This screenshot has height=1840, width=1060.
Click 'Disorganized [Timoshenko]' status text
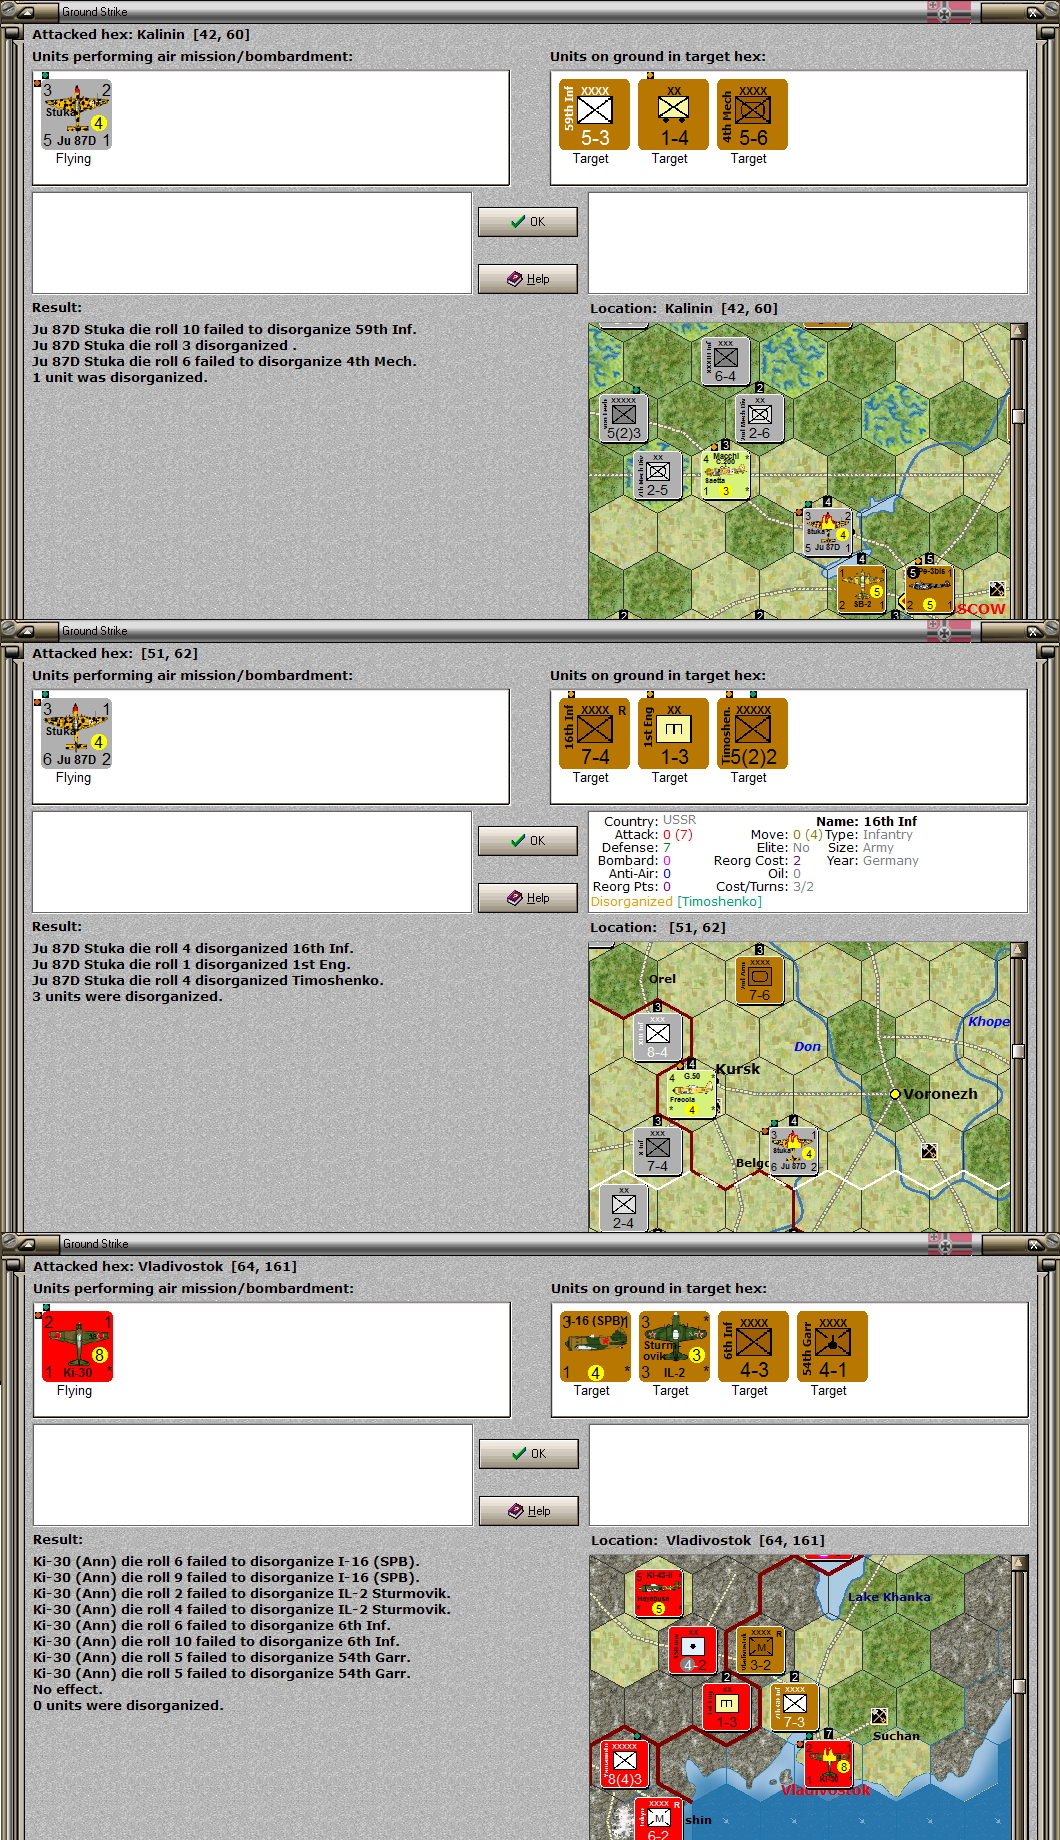(x=676, y=902)
